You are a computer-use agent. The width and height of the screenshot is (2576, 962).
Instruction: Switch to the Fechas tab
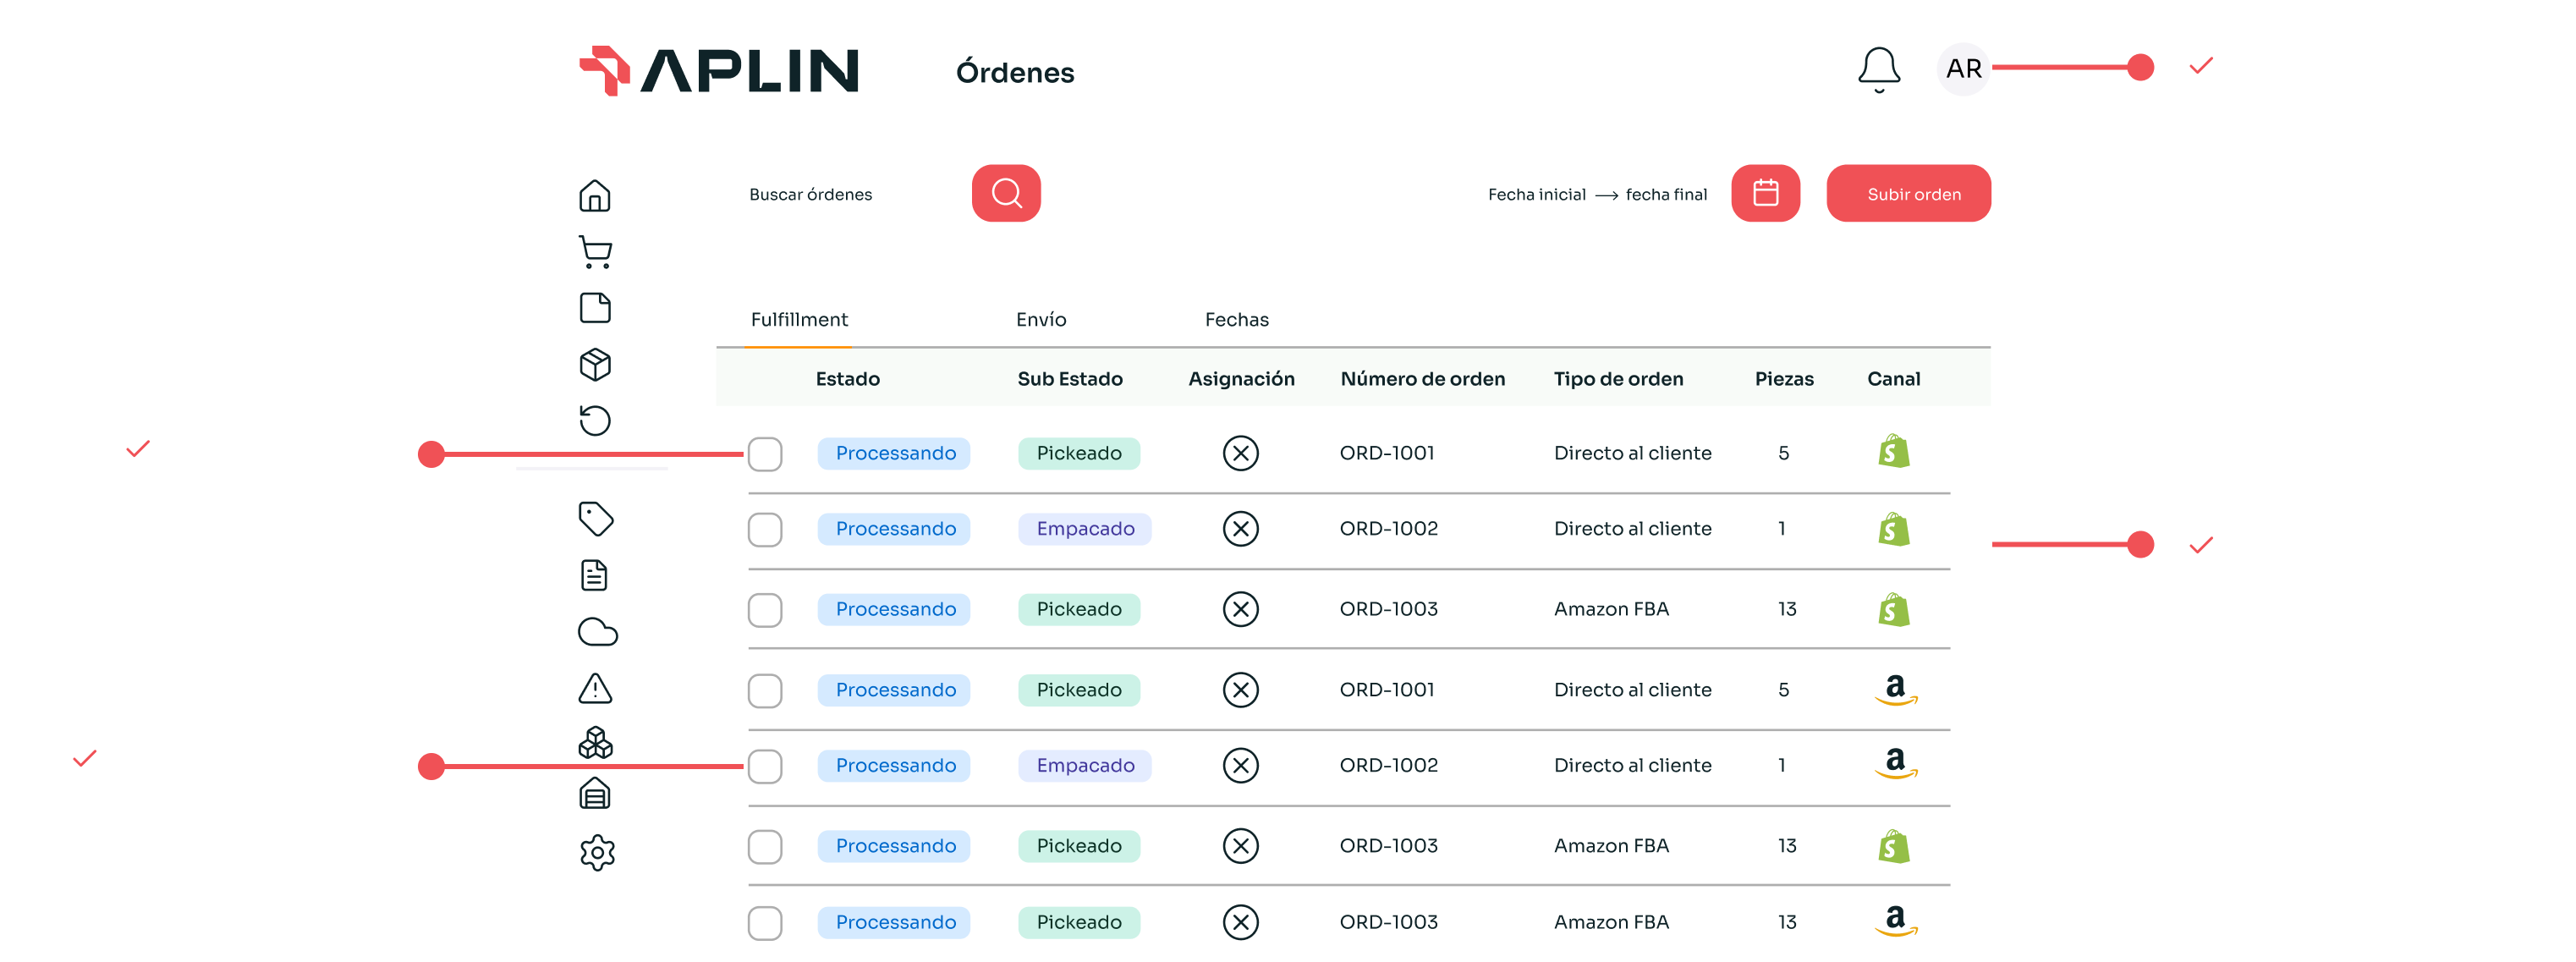(x=1236, y=319)
